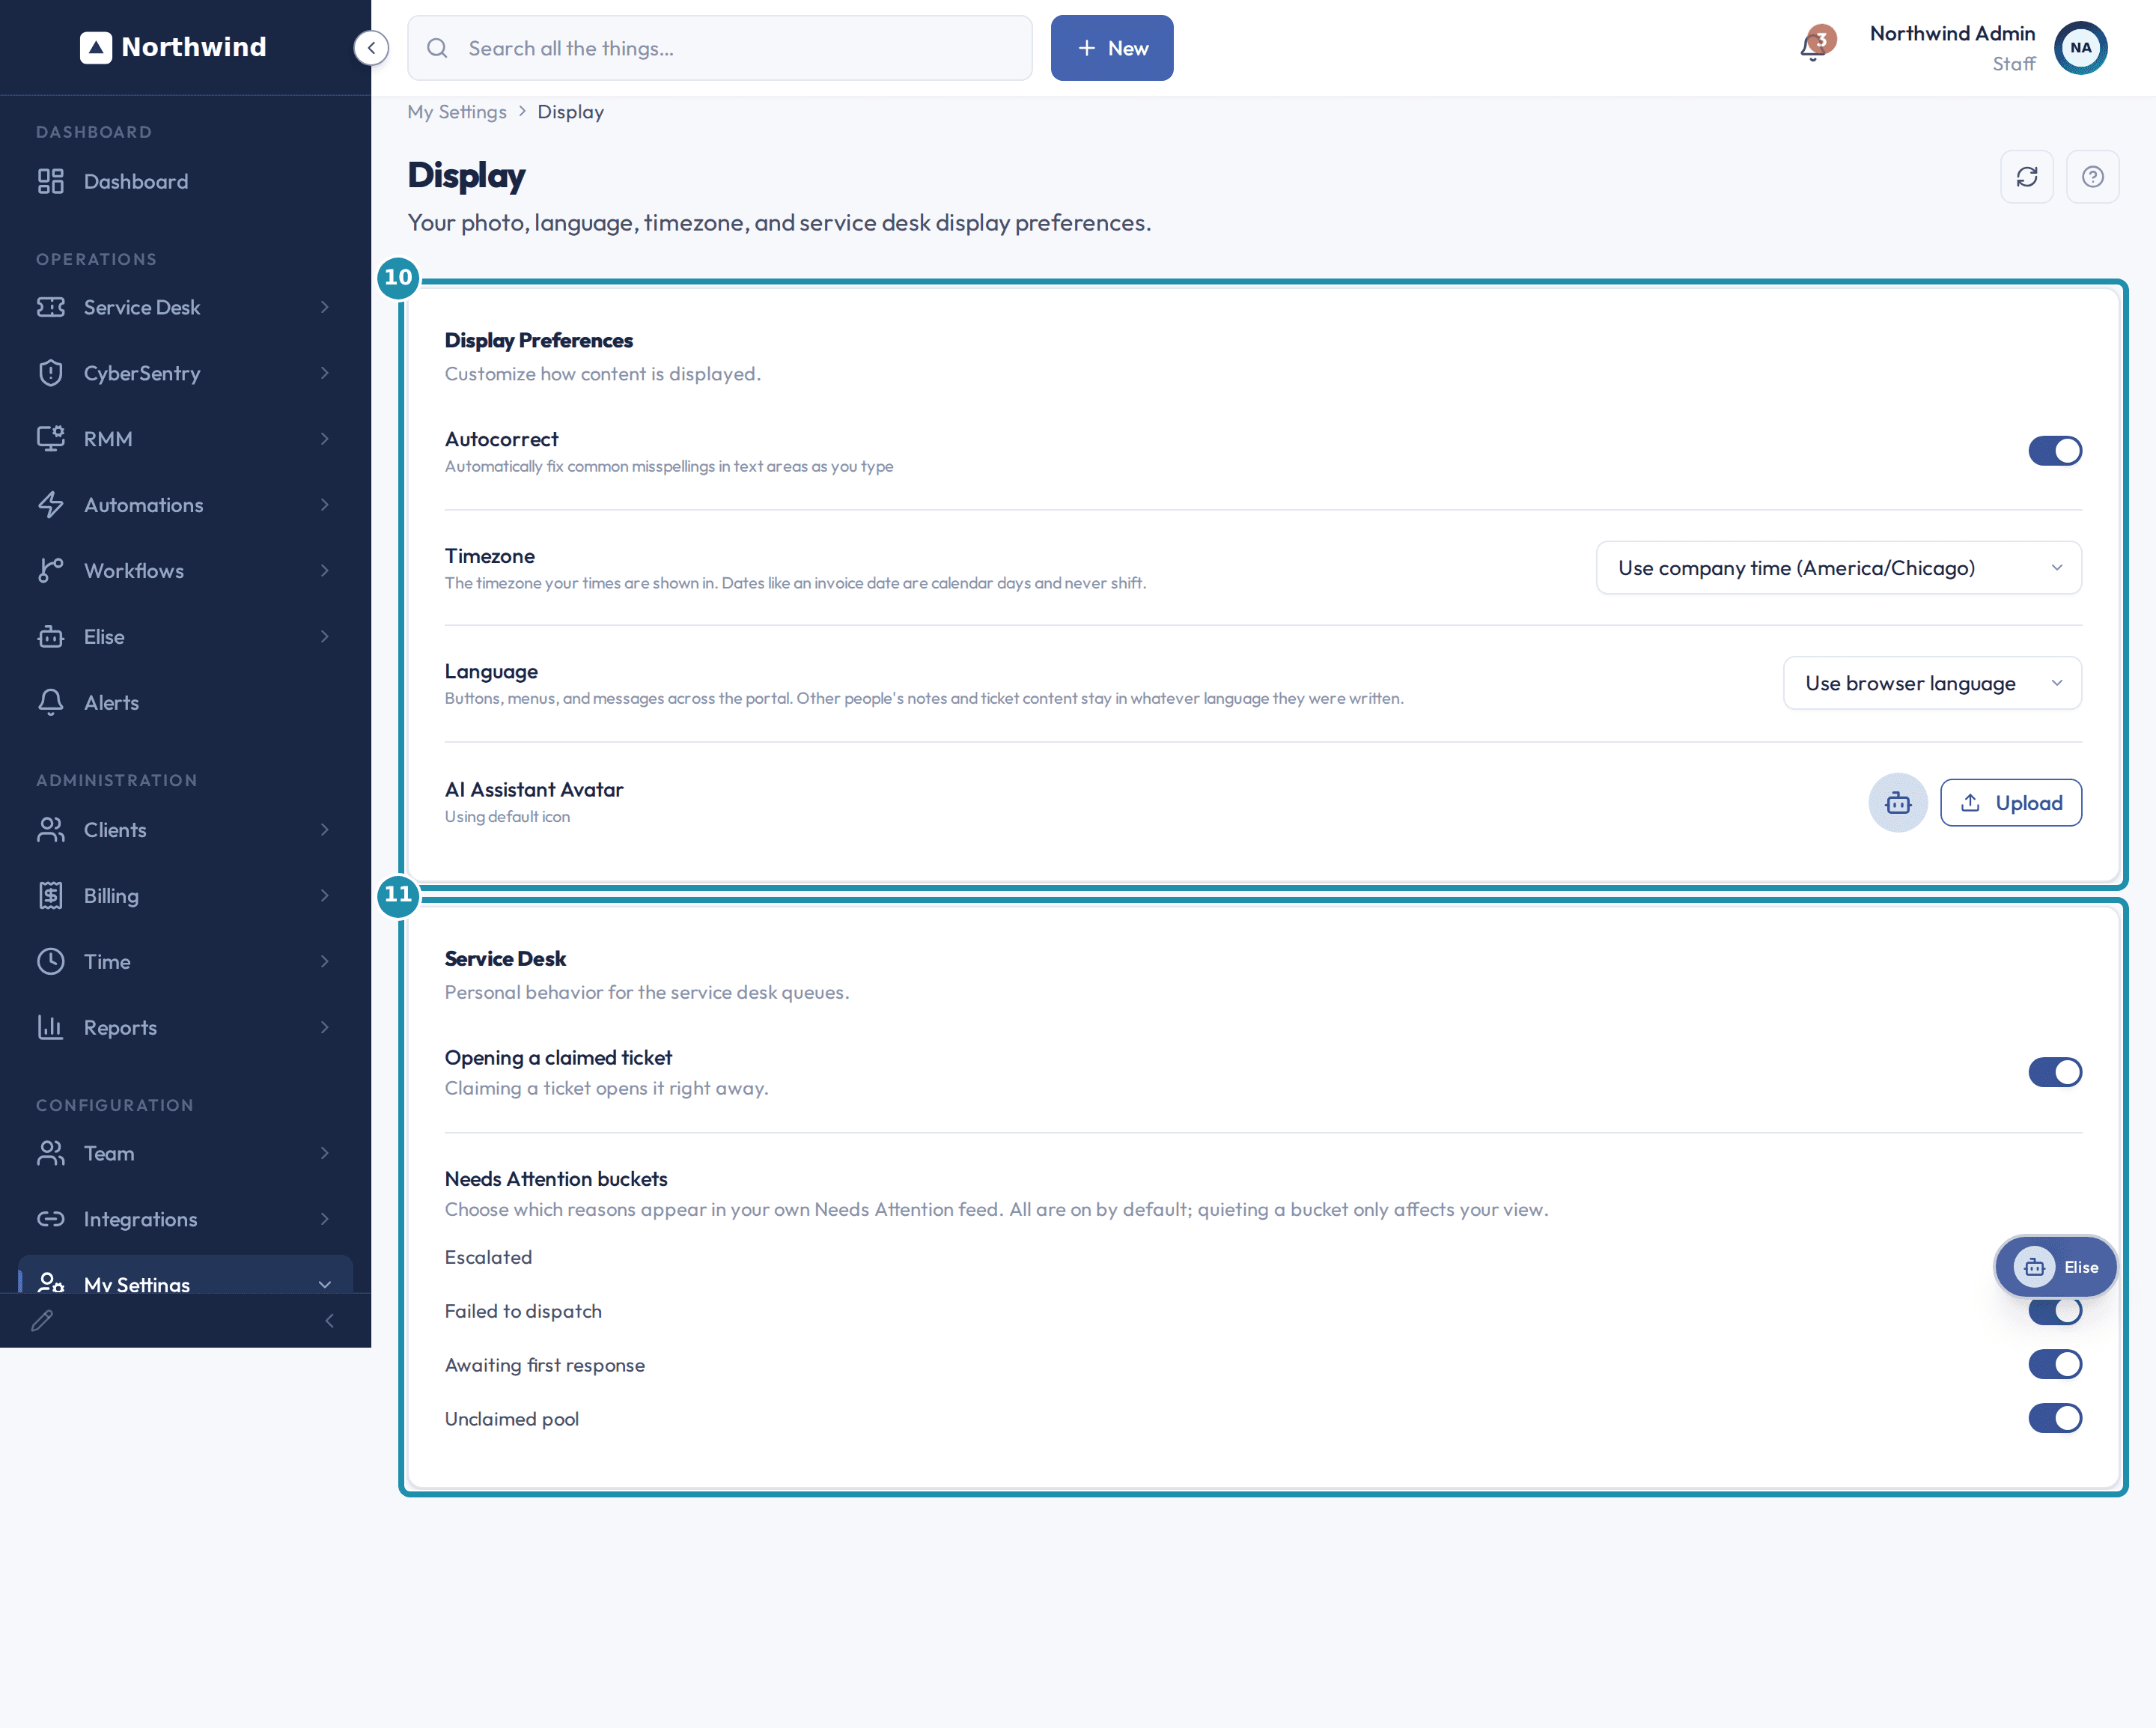The height and width of the screenshot is (1728, 2156).
Task: Click the Clients people icon
Action: click(x=51, y=830)
